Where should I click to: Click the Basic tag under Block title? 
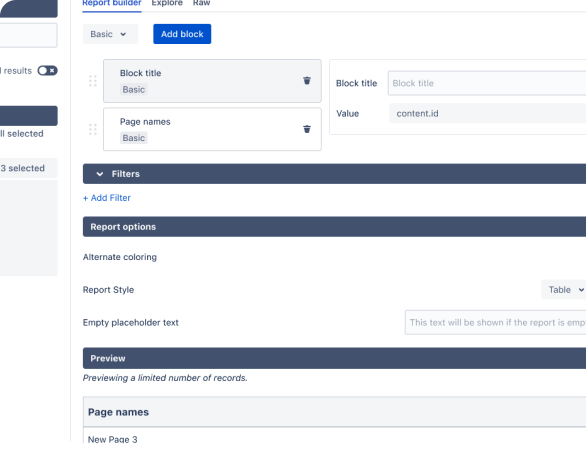pos(134,89)
